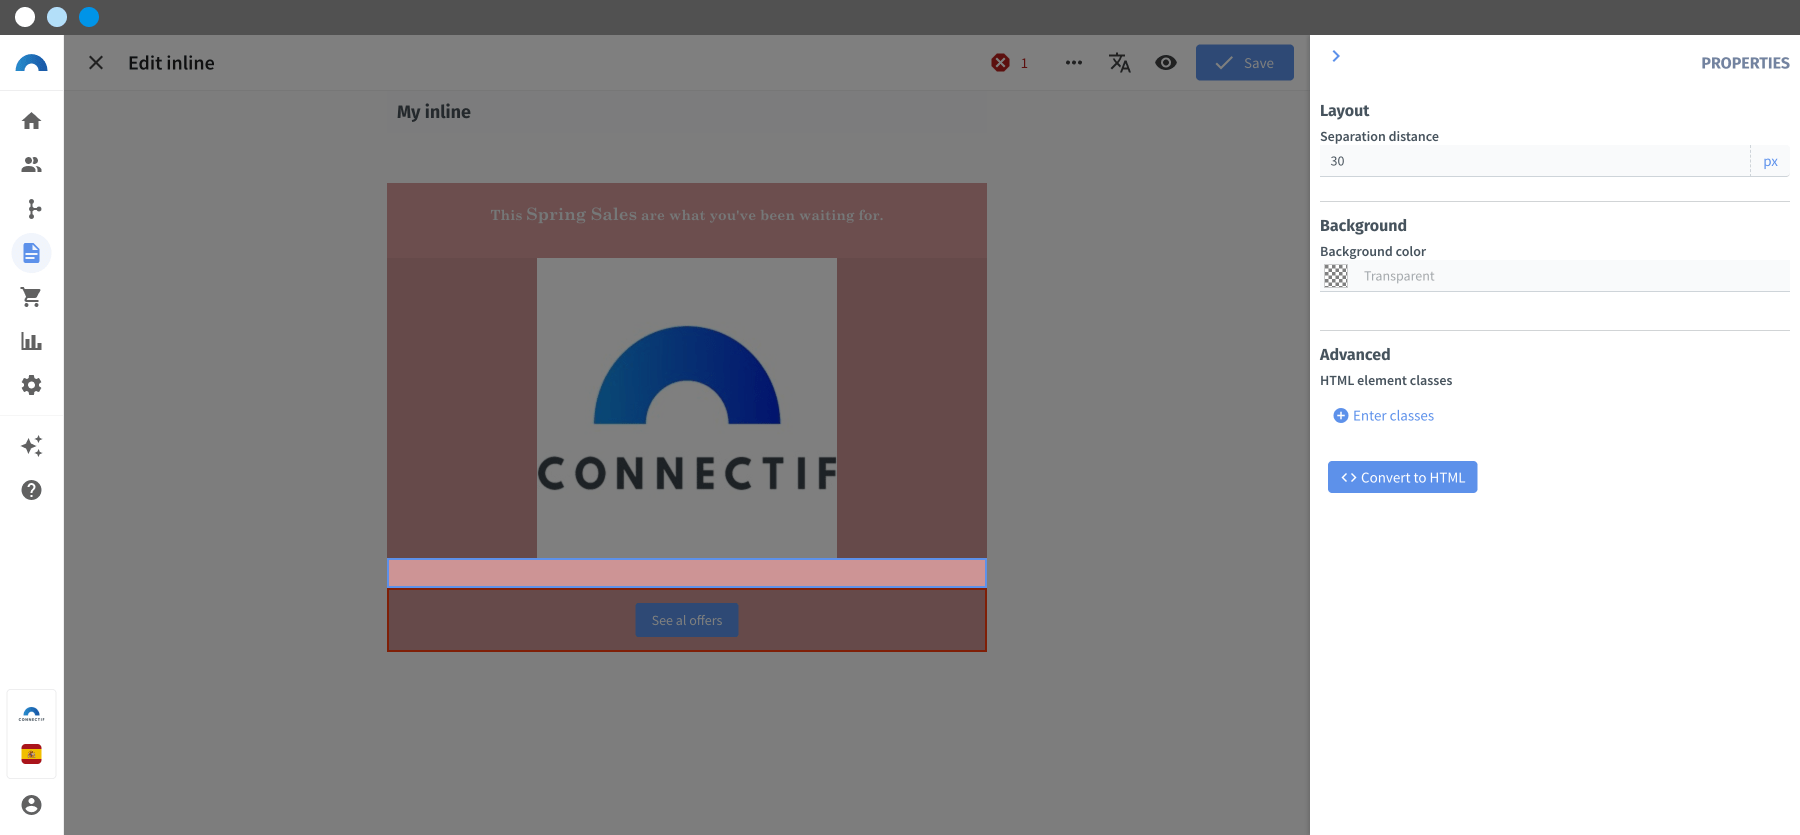
Task: Open the Content document icon
Action: point(31,253)
